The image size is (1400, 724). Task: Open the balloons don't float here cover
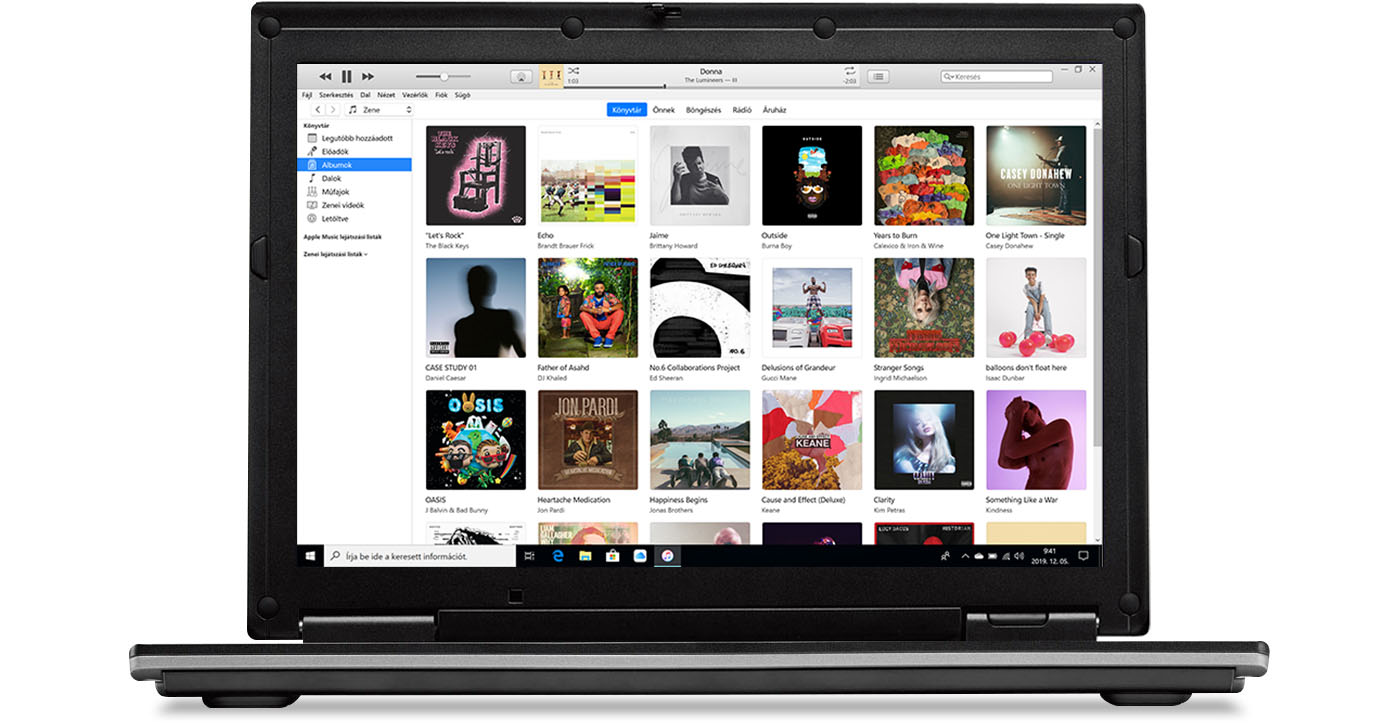(1036, 308)
